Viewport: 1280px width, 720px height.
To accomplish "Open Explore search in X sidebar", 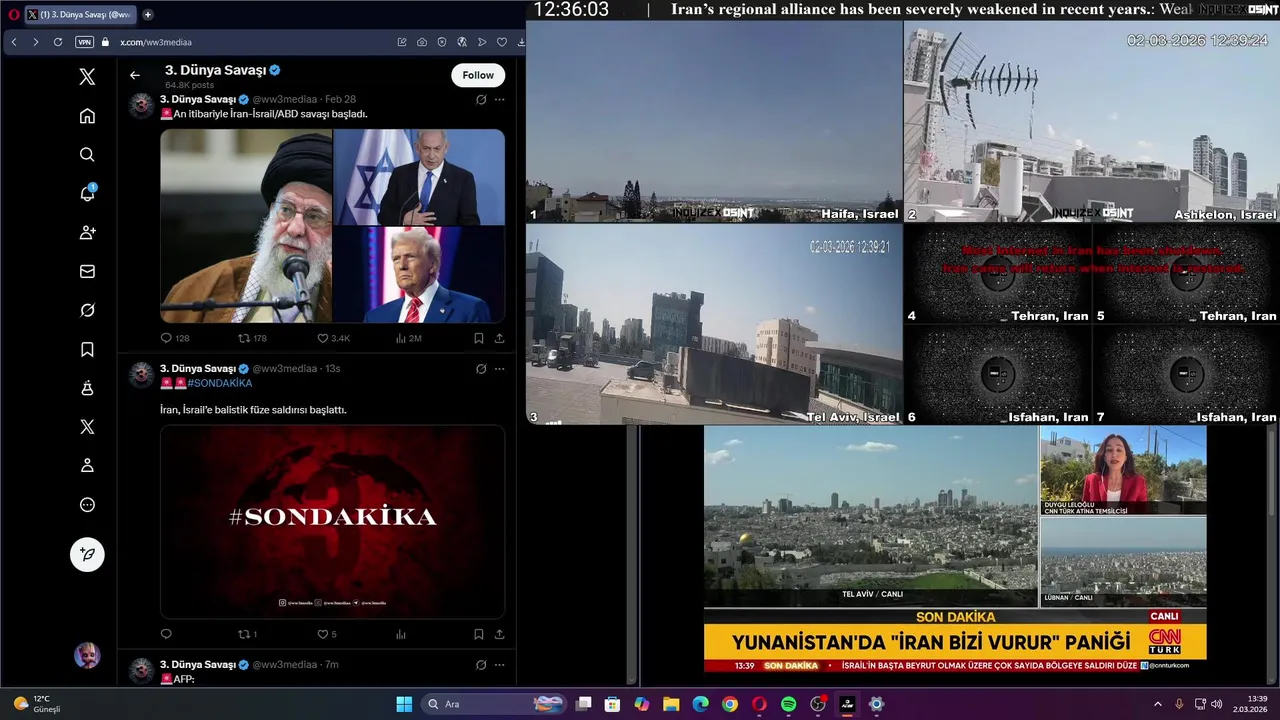I will [x=87, y=154].
